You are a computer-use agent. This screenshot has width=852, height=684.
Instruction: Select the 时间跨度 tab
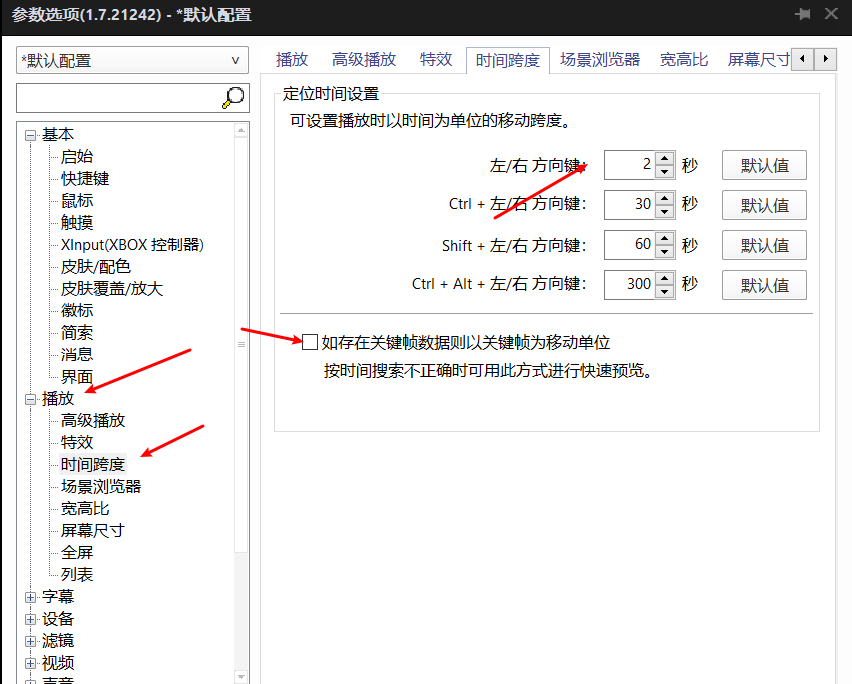coord(508,60)
